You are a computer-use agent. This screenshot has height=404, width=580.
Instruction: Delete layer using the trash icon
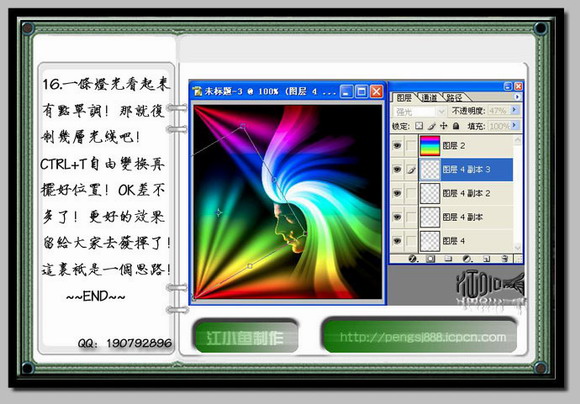click(x=505, y=259)
